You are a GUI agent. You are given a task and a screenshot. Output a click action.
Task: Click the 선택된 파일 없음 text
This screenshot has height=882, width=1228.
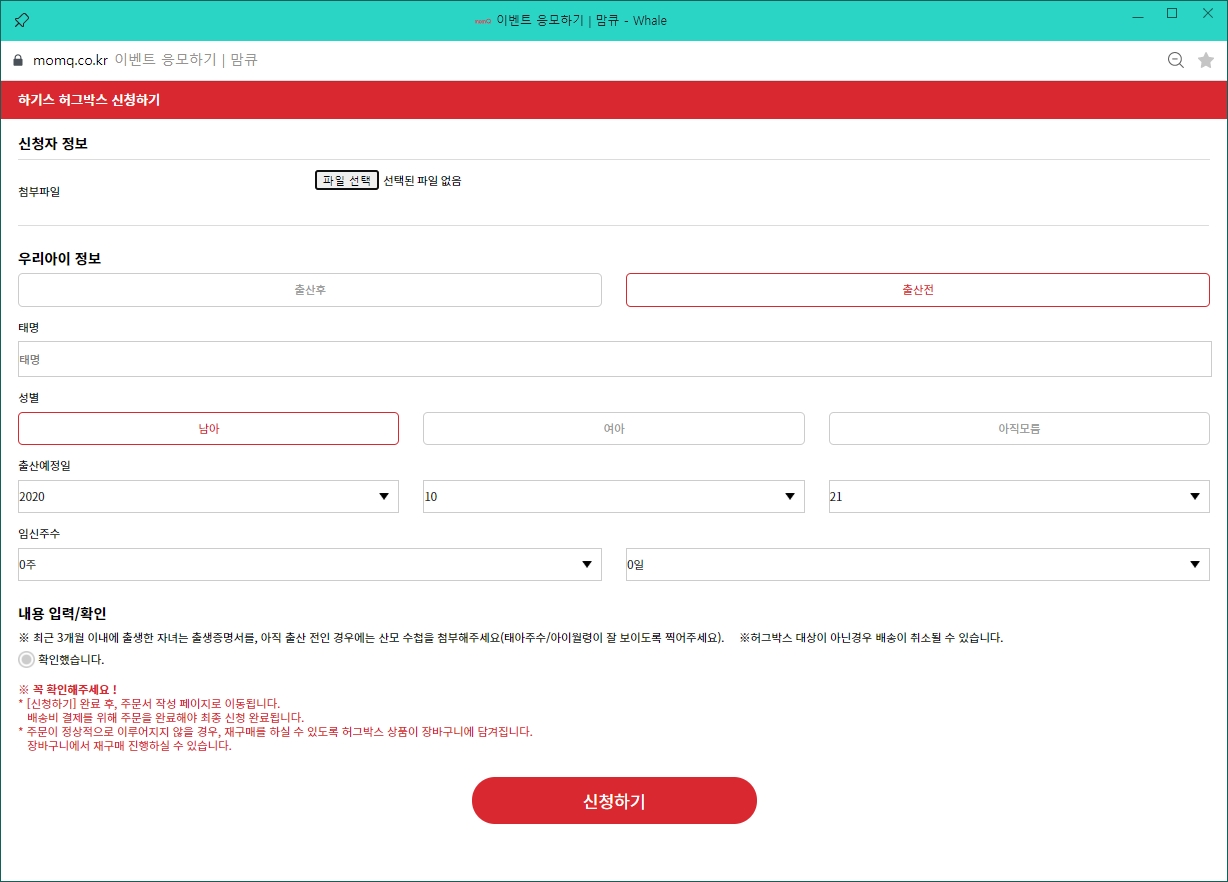422,181
